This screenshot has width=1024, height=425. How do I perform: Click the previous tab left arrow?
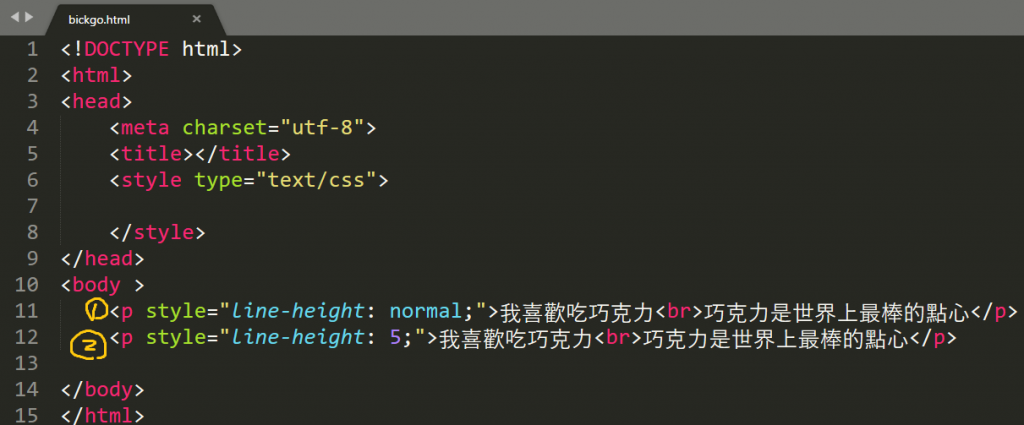pyautogui.click(x=15, y=16)
